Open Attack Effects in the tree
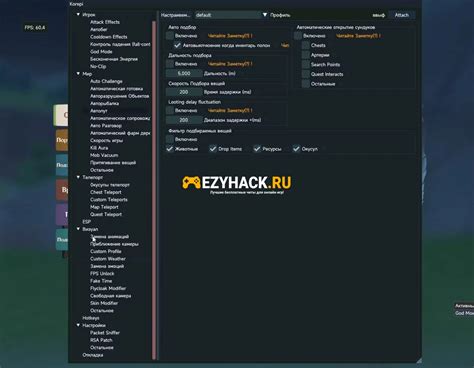This screenshot has height=368, width=474. click(x=105, y=22)
